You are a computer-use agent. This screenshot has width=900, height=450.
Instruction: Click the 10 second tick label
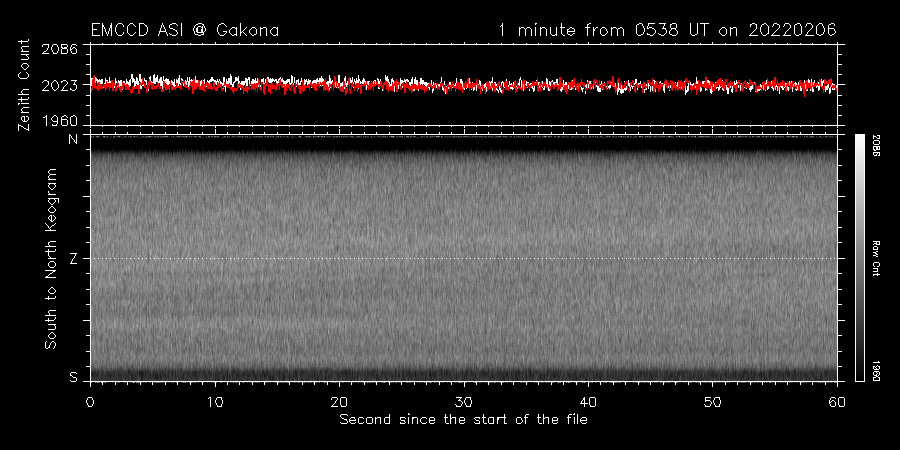click(215, 401)
